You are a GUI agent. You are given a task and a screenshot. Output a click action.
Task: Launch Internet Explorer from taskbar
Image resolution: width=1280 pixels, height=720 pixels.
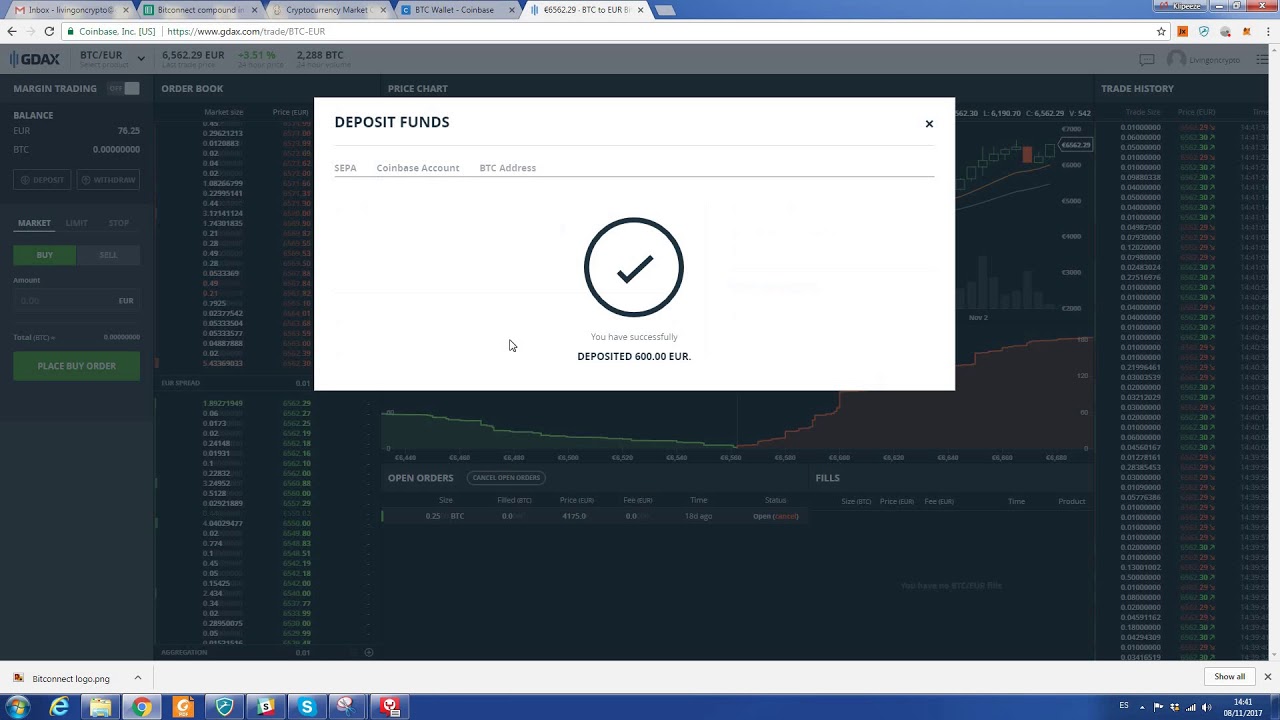tap(60, 707)
